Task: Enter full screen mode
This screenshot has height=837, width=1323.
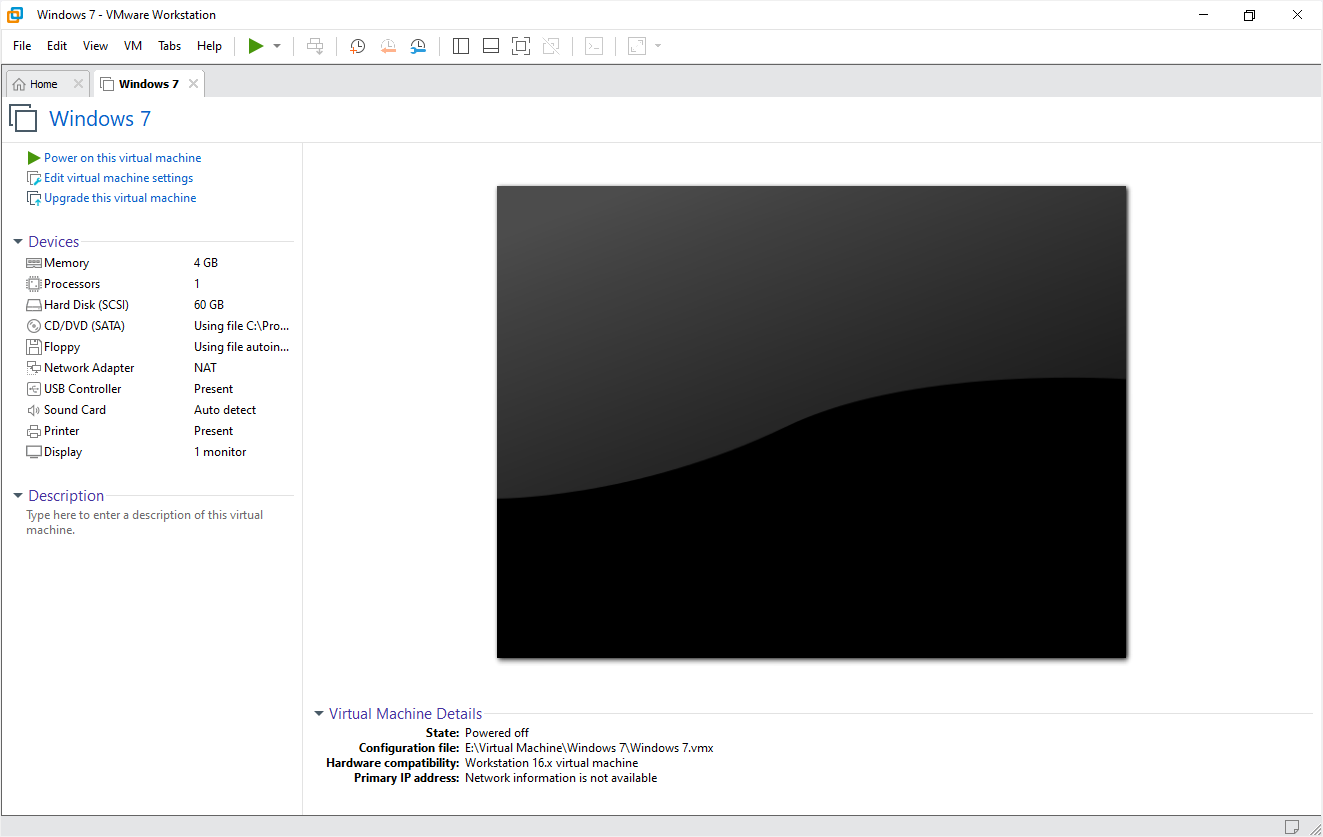Action: click(x=520, y=45)
